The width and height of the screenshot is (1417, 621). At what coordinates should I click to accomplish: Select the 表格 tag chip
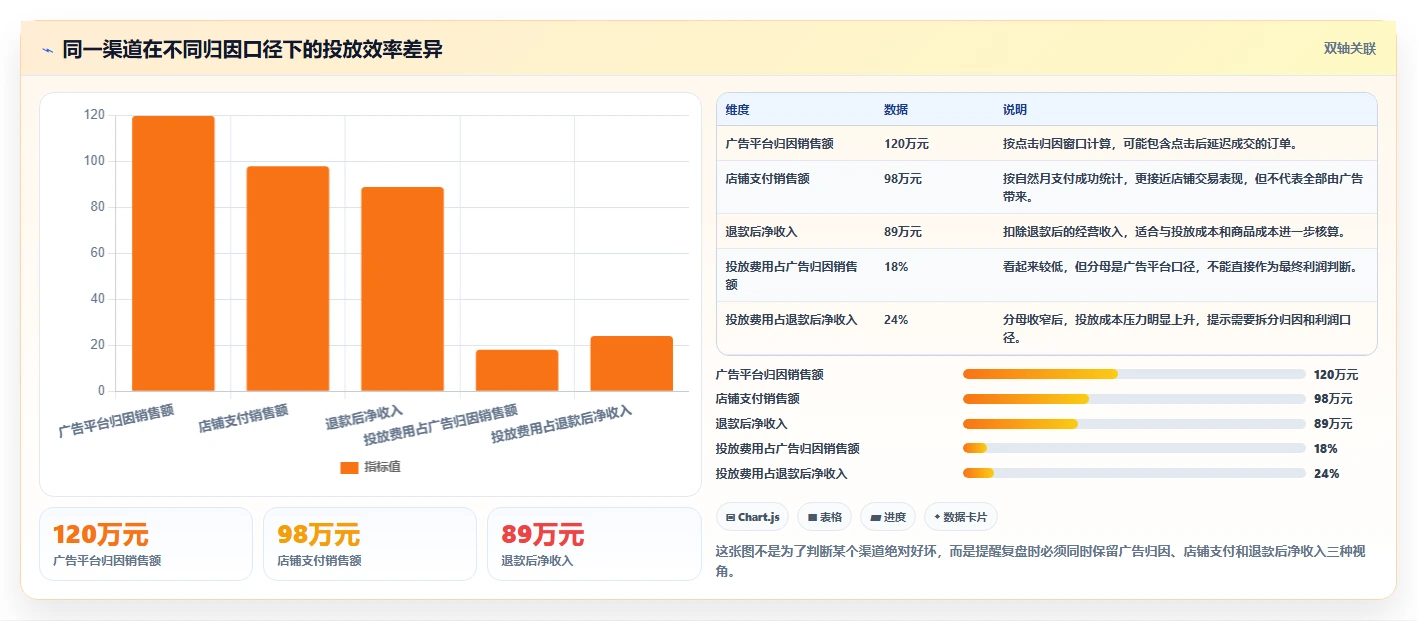coord(825,517)
